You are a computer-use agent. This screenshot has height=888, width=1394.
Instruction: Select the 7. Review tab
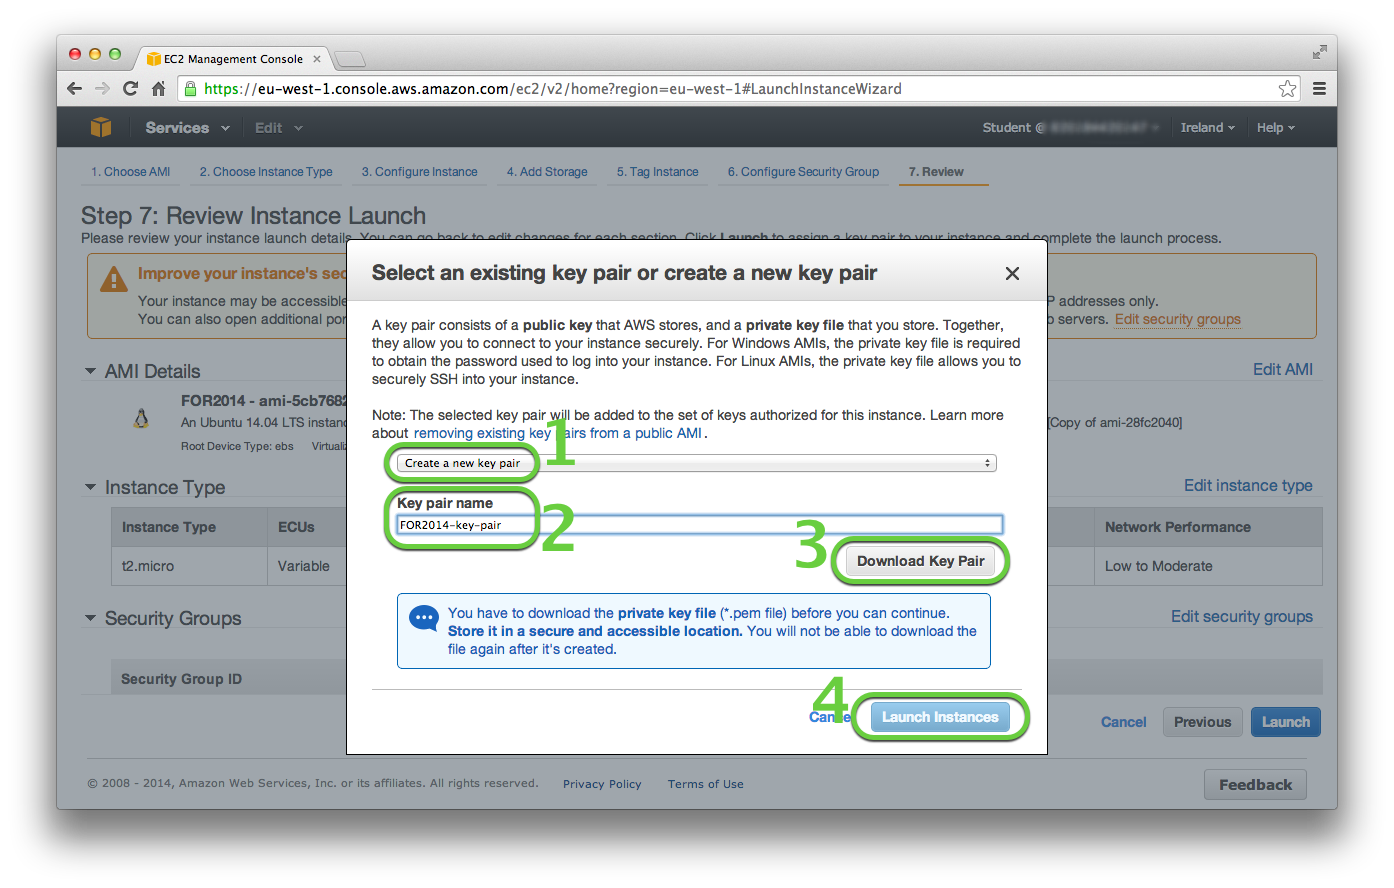point(936,172)
